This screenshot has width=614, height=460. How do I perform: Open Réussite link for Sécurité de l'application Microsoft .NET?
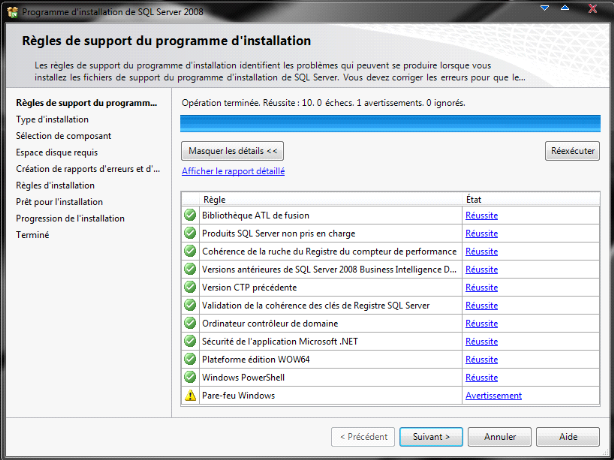[x=482, y=341]
